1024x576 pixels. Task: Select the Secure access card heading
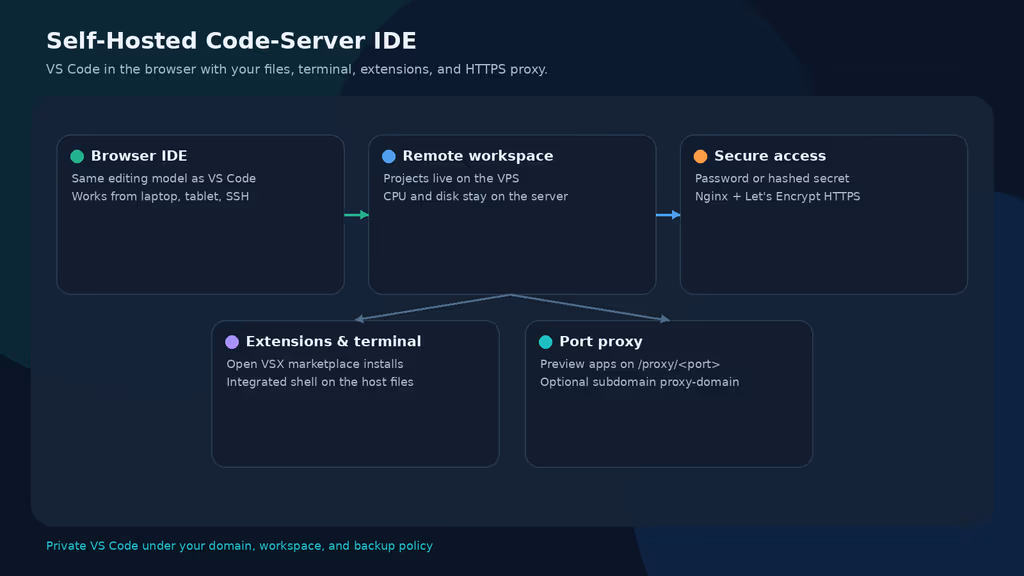coord(770,156)
